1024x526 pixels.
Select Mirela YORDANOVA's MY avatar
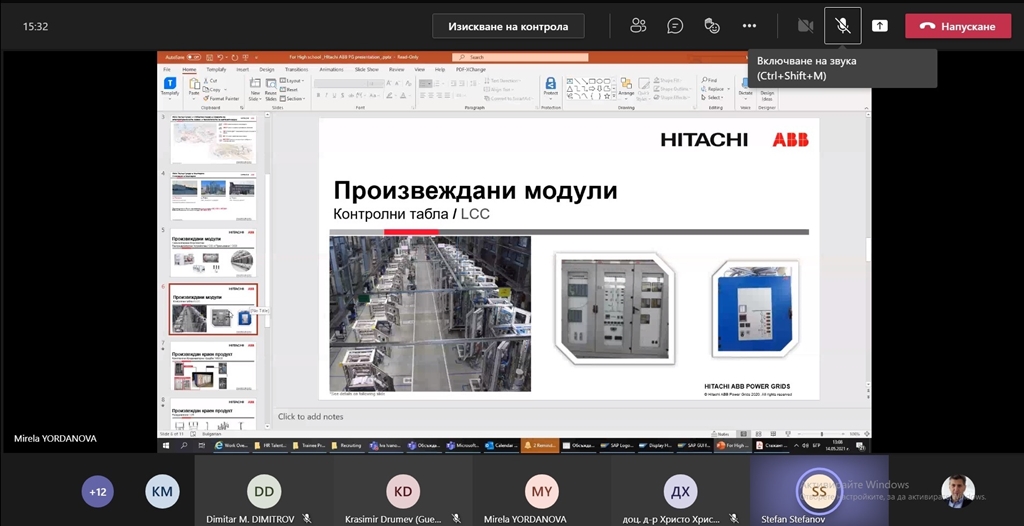coord(541,491)
